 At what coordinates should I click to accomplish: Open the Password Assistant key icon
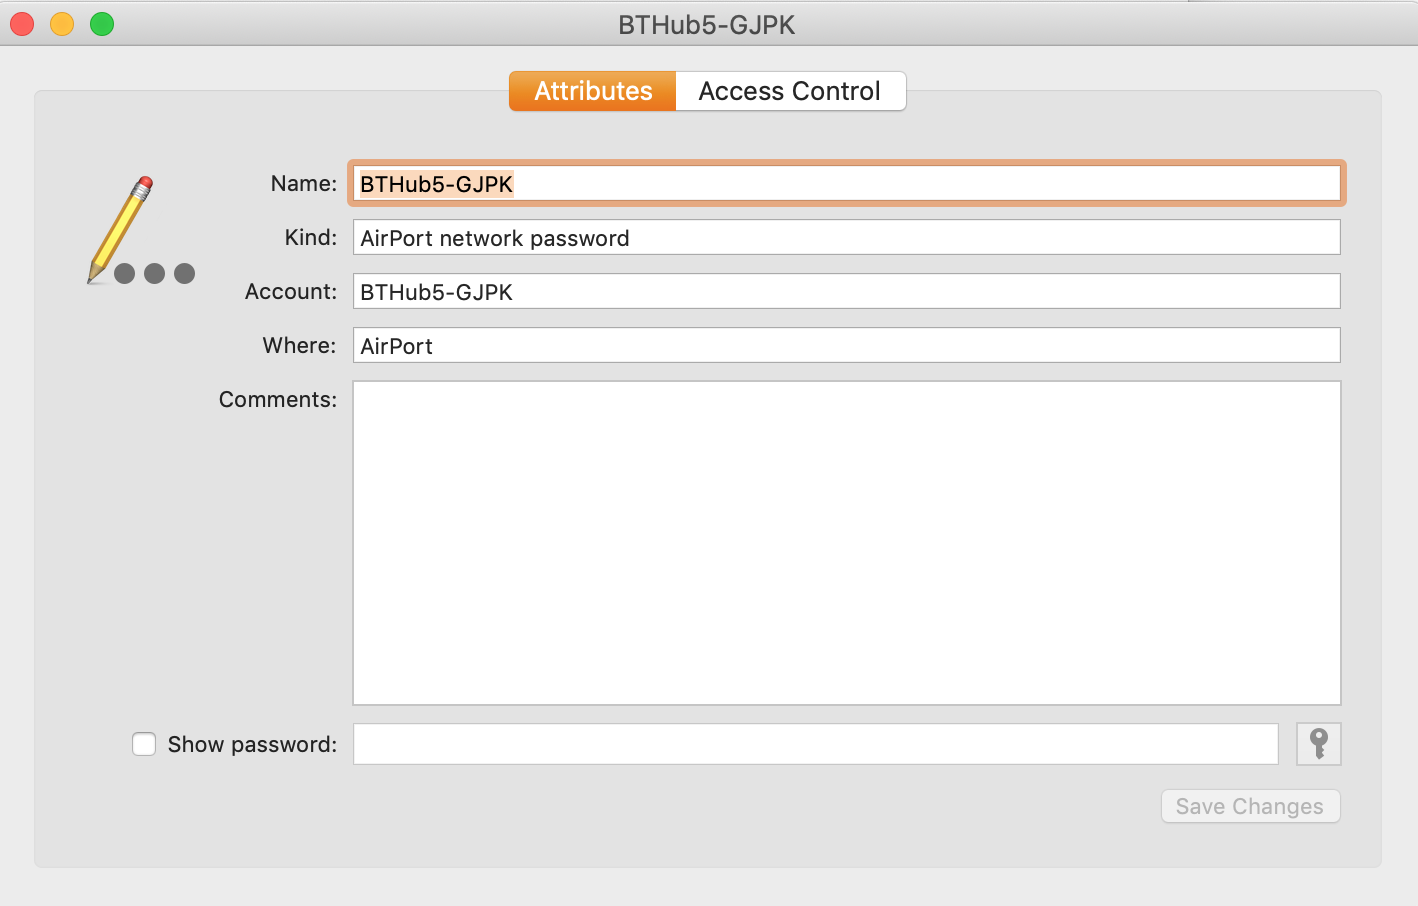click(x=1318, y=744)
